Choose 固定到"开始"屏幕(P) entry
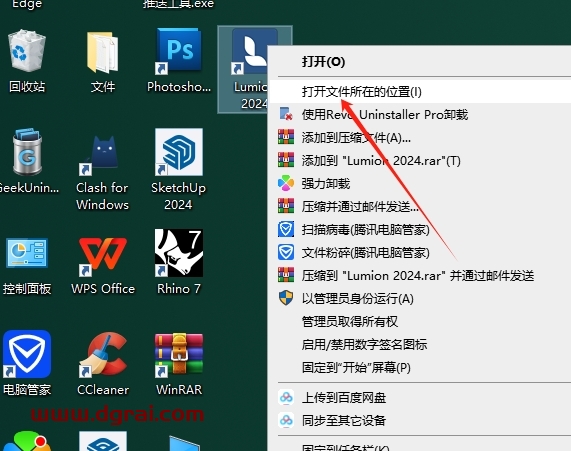 tap(419, 367)
